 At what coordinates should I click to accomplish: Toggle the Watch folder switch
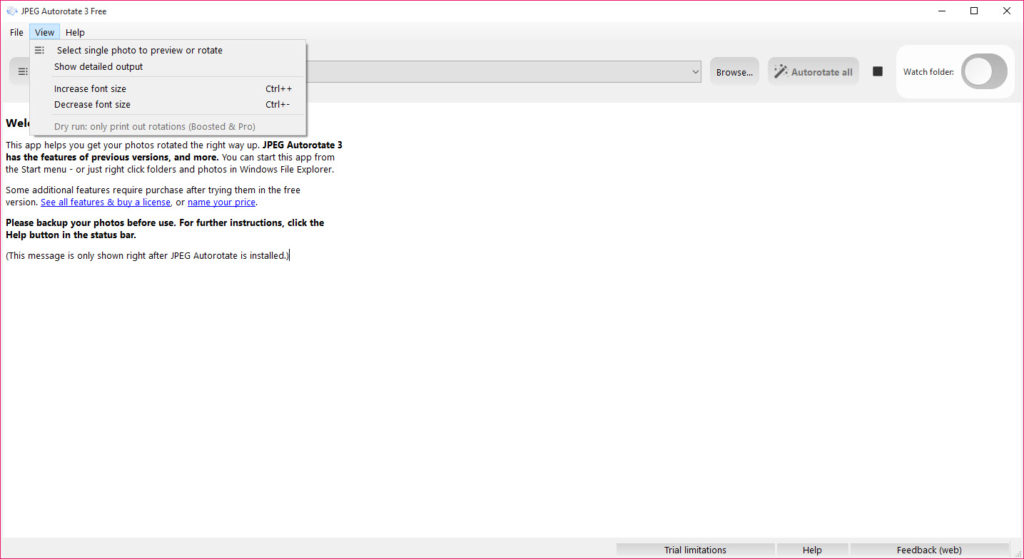(984, 71)
